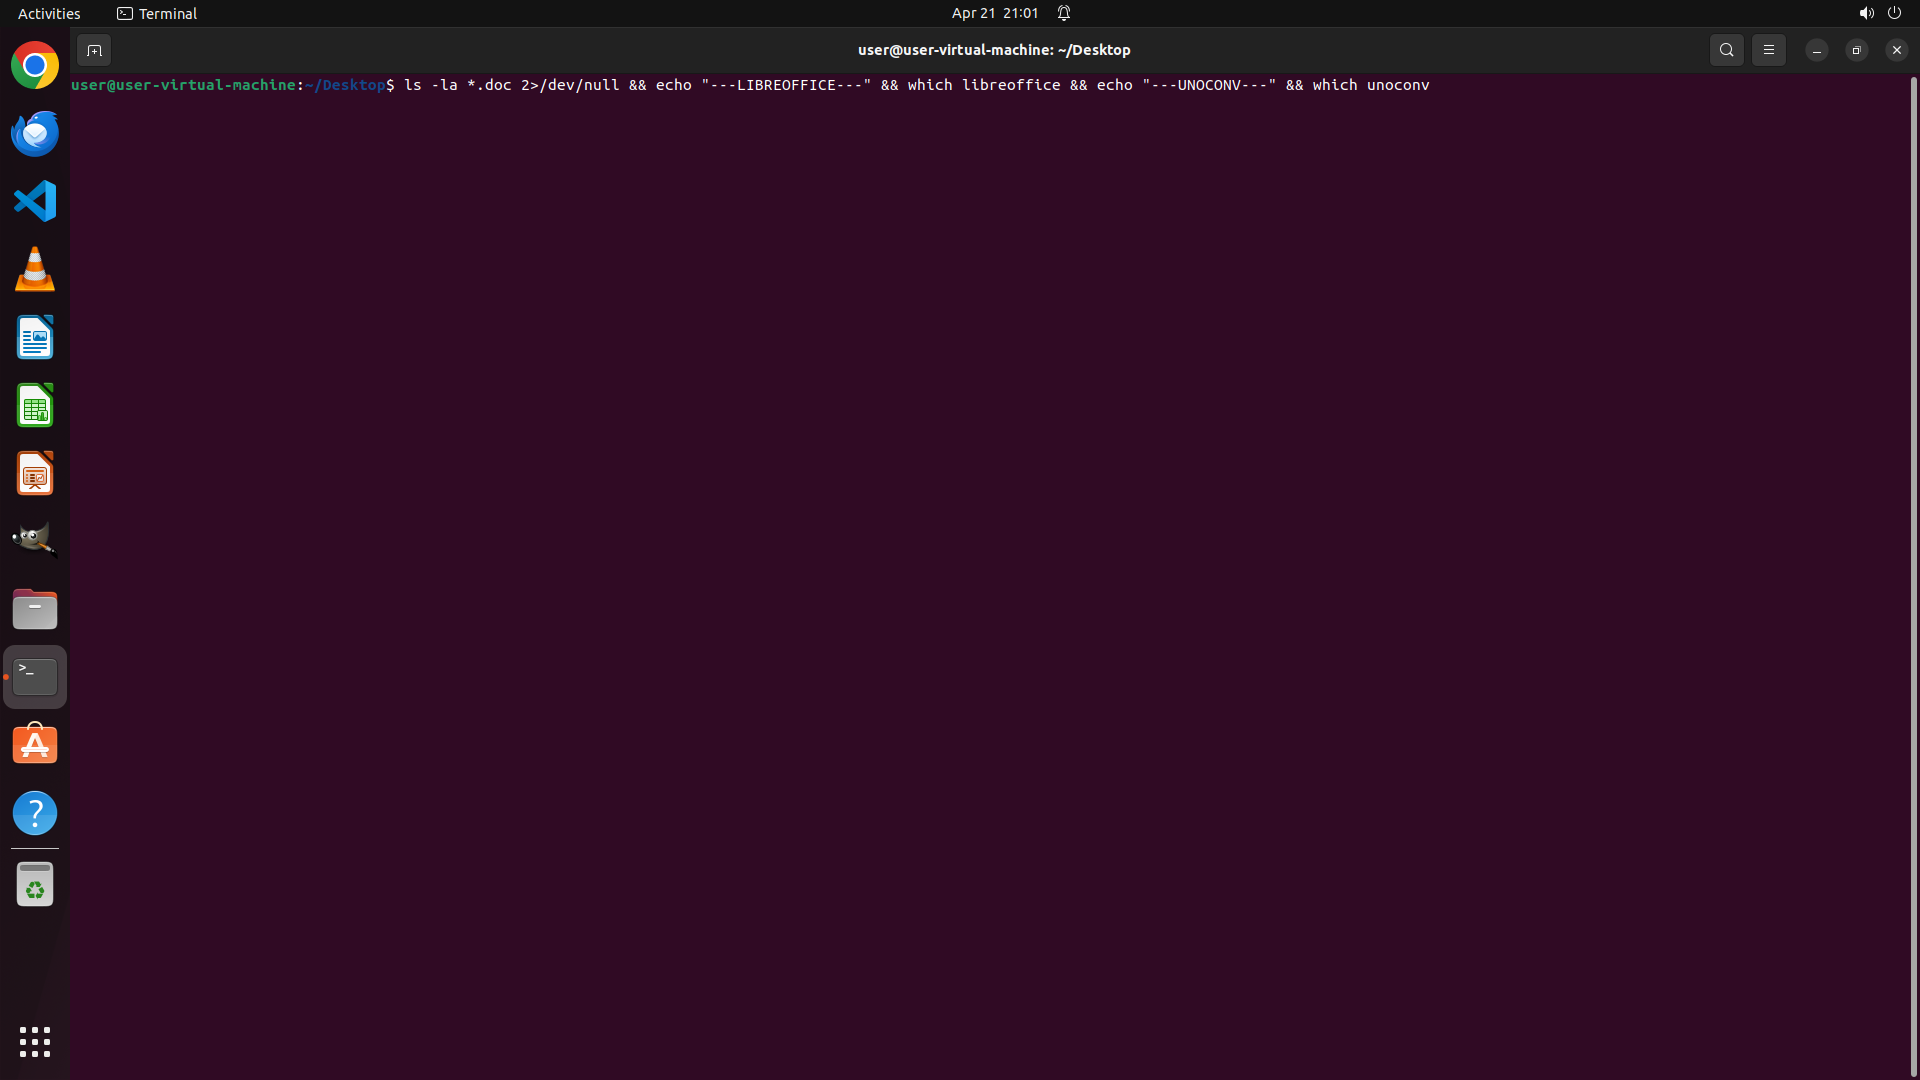Open the Terminal app menu in the top bar
This screenshot has width=1920, height=1080.
pos(157,13)
